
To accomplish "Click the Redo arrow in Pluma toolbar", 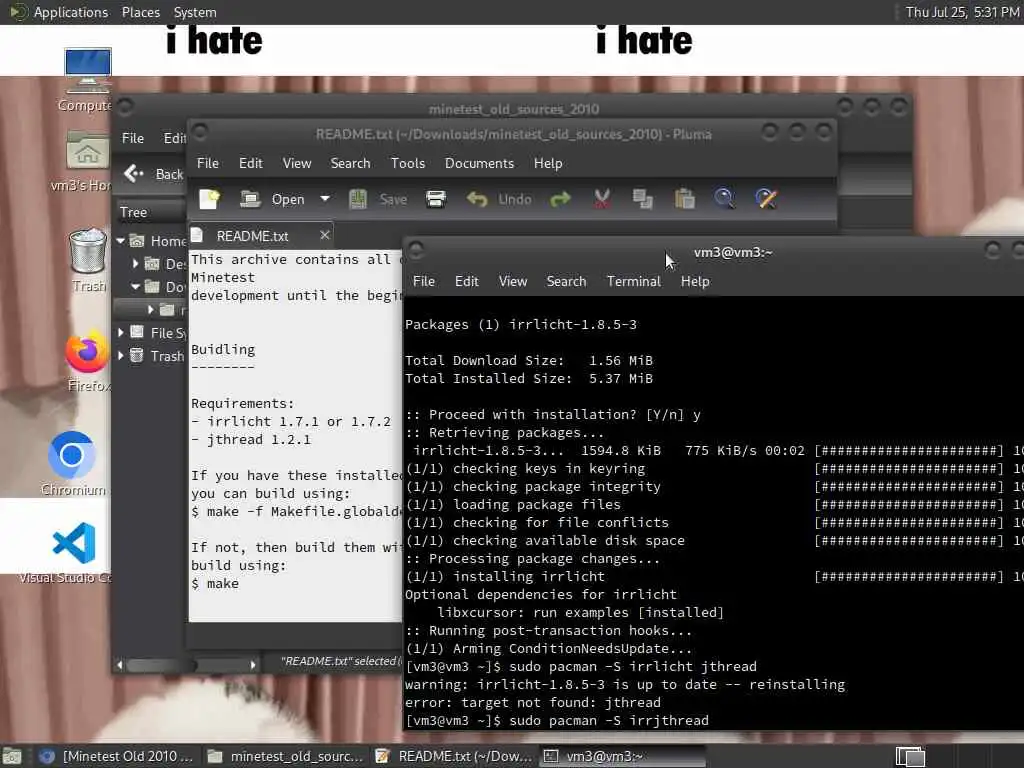I will (560, 199).
